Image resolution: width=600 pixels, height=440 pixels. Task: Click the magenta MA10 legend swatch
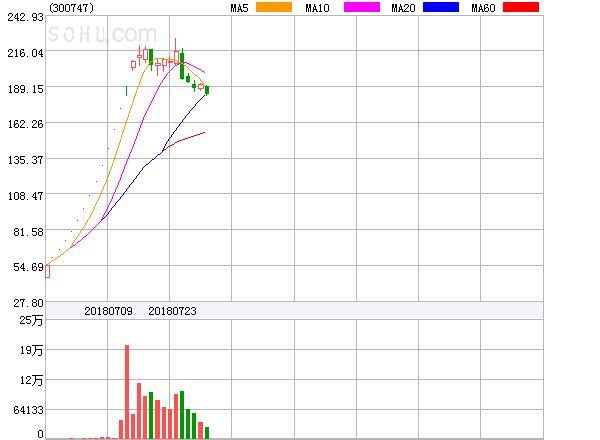pos(362,7)
